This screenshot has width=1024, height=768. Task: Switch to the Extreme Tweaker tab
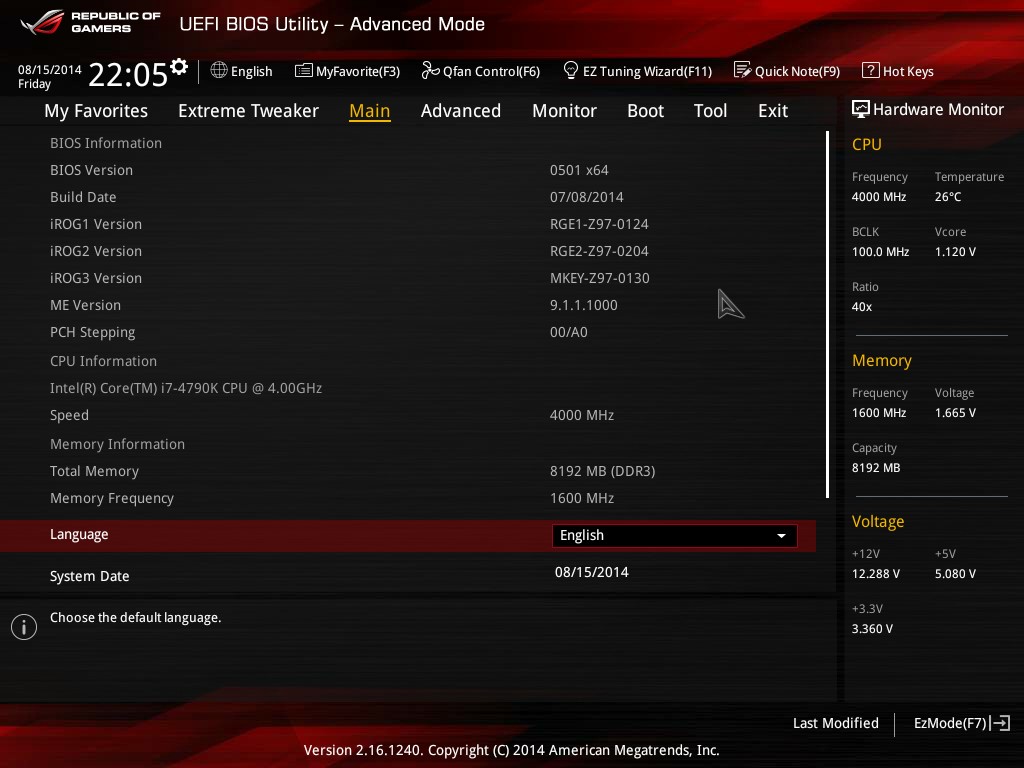[x=248, y=111]
